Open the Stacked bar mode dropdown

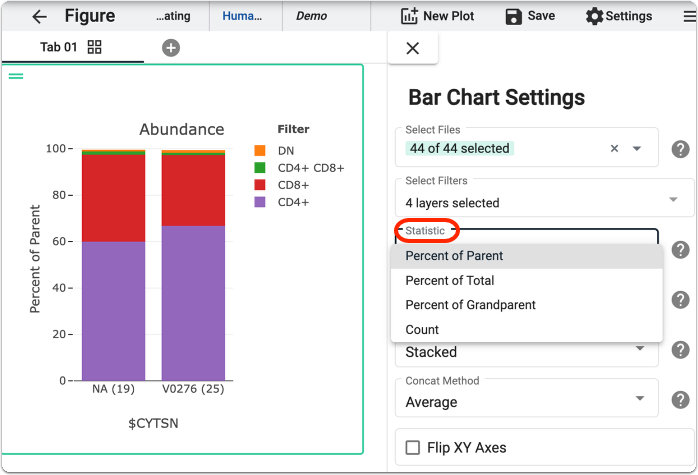coord(527,352)
